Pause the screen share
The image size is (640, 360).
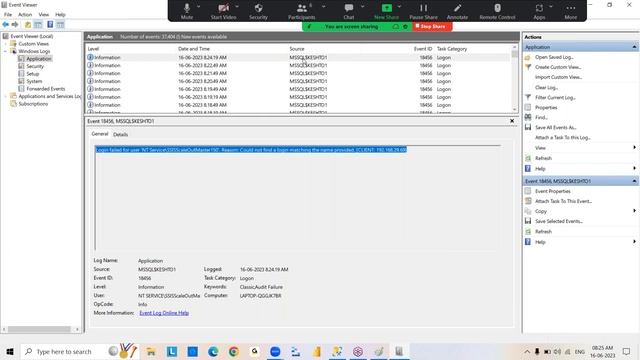coord(423,11)
